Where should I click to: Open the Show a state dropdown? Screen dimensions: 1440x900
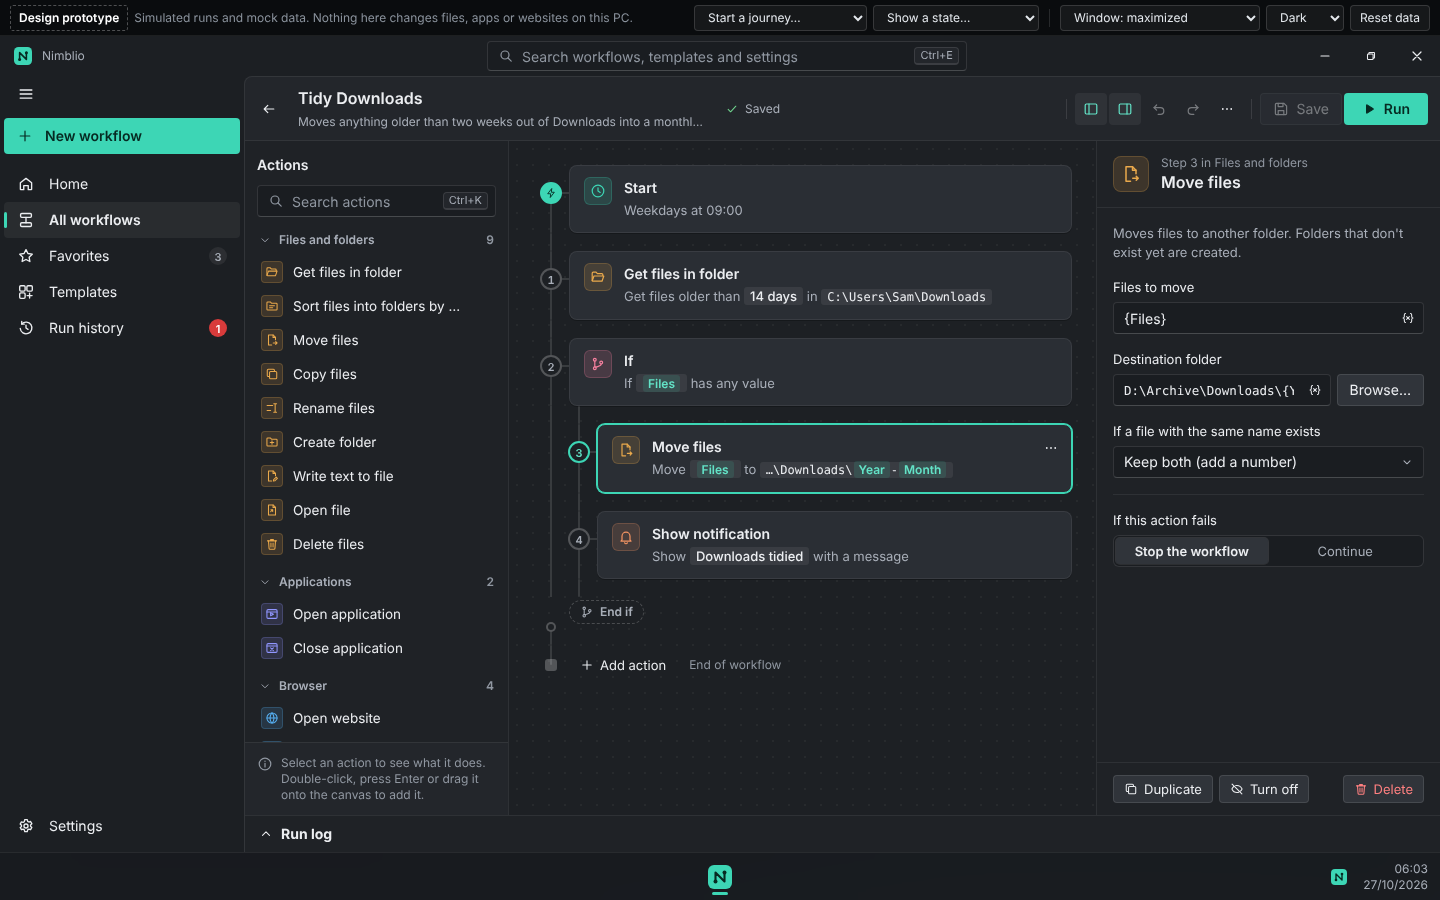pos(956,18)
